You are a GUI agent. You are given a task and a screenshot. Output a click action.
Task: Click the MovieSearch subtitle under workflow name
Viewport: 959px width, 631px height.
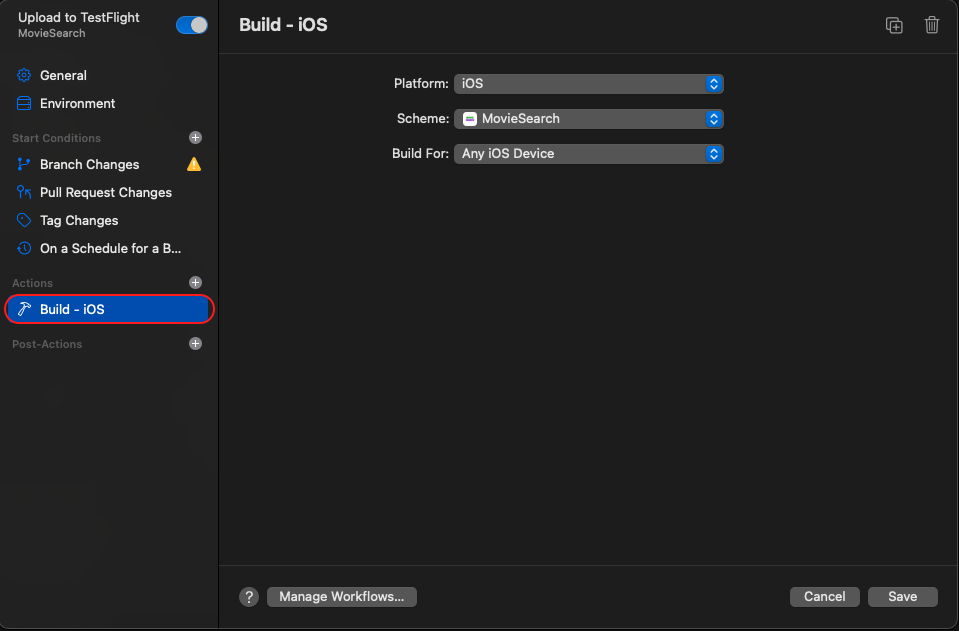coord(51,34)
